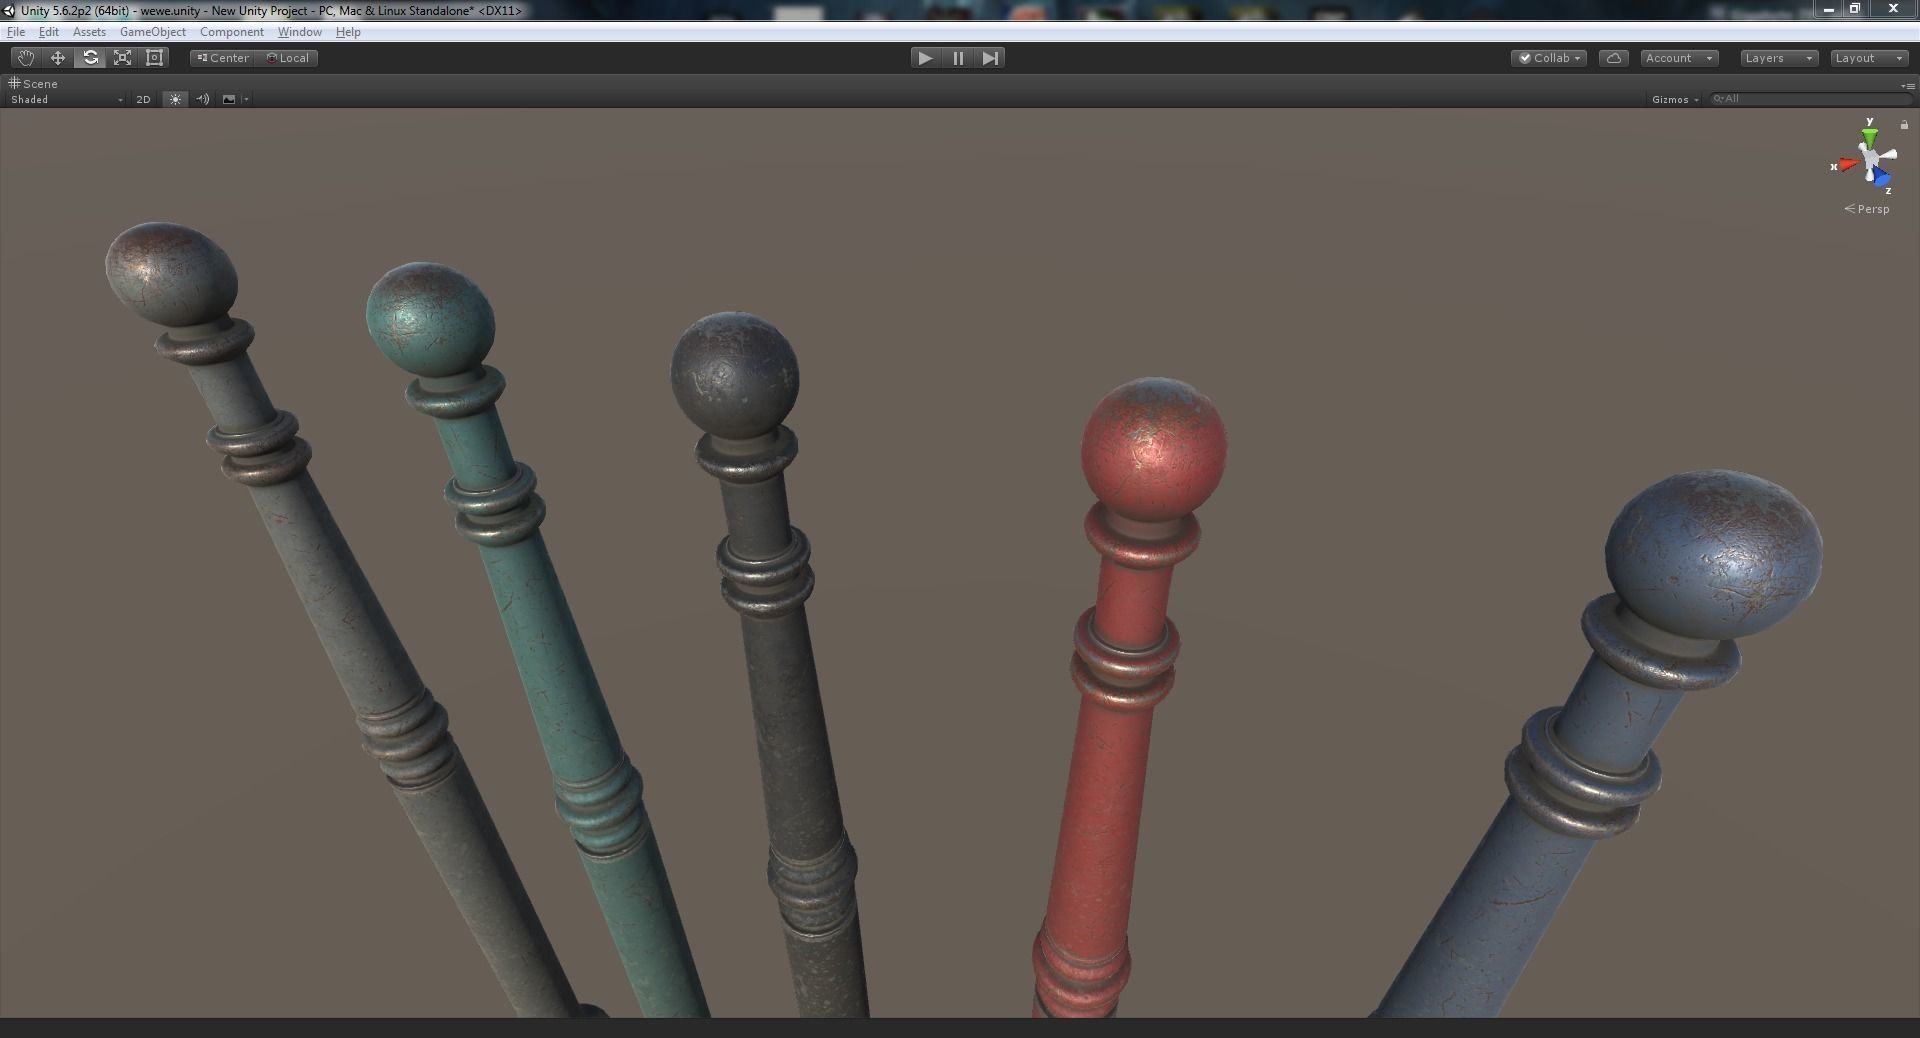Select the Rotate tool
Image resolution: width=1920 pixels, height=1038 pixels.
point(90,58)
